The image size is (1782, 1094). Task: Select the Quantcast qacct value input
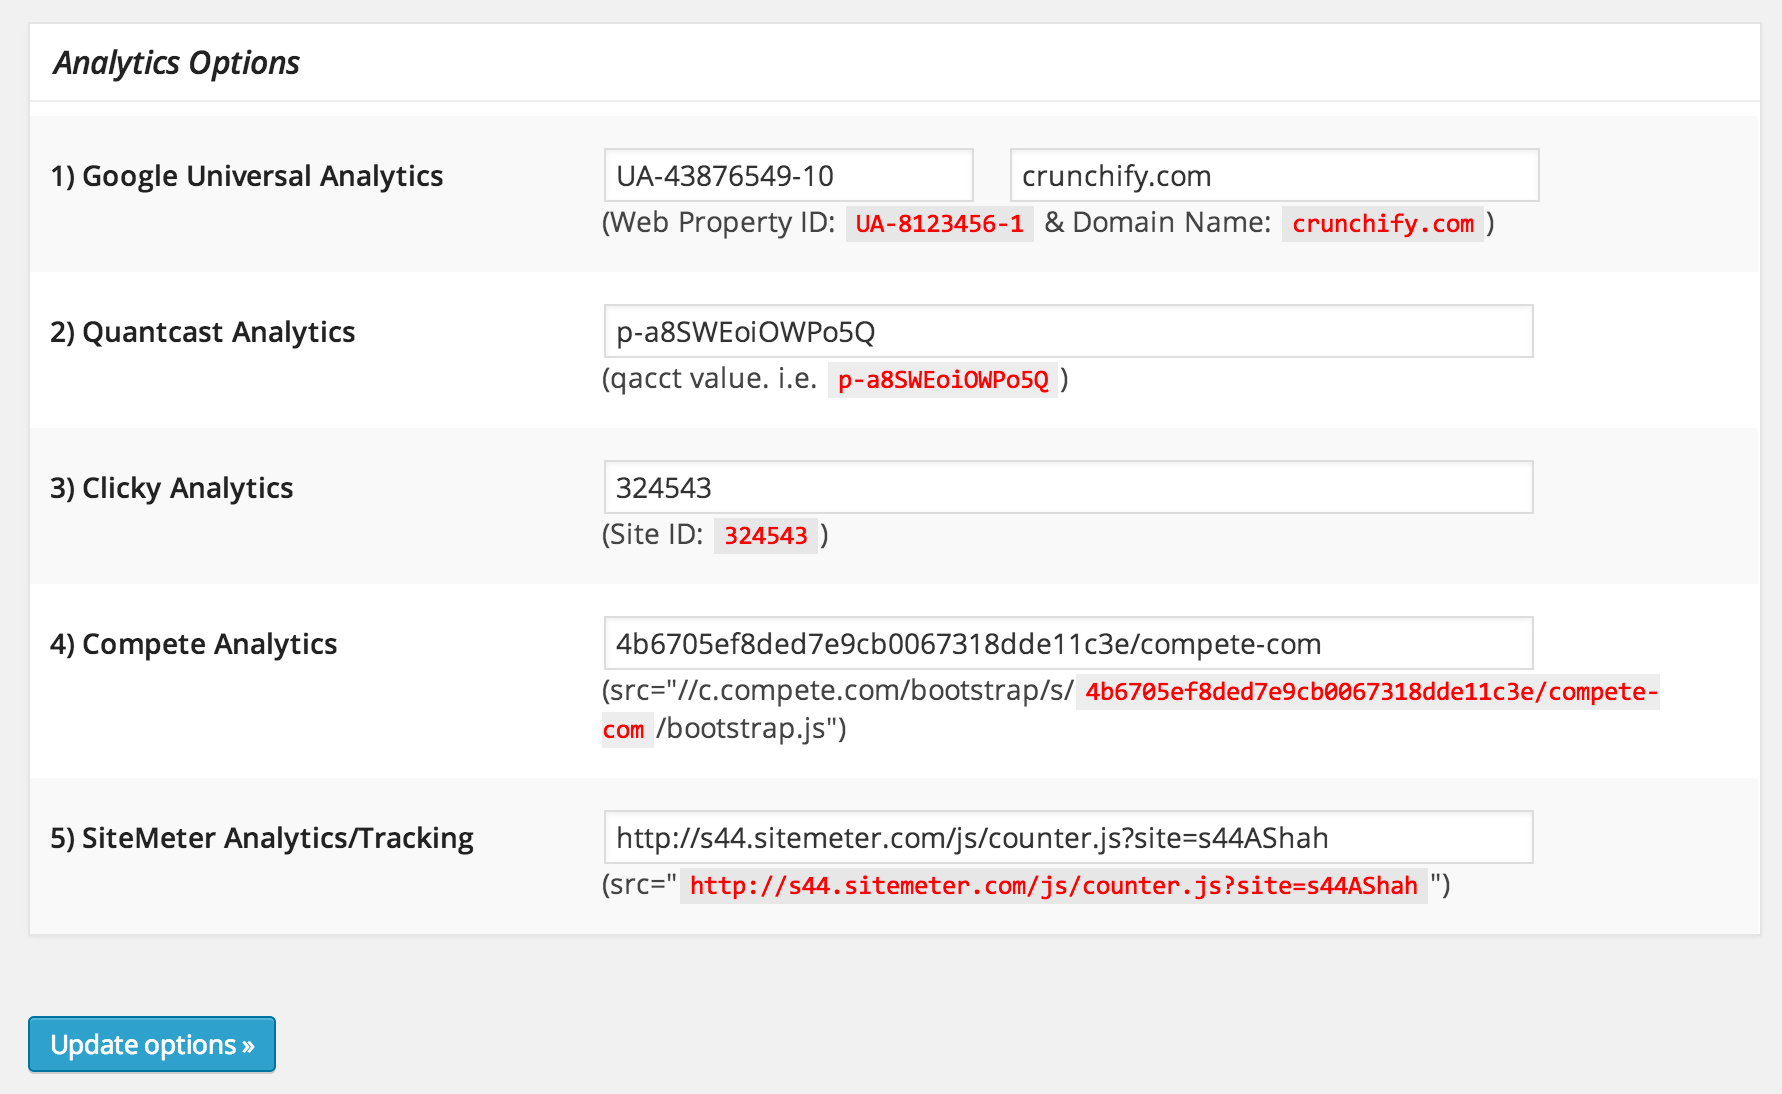pyautogui.click(x=1068, y=331)
